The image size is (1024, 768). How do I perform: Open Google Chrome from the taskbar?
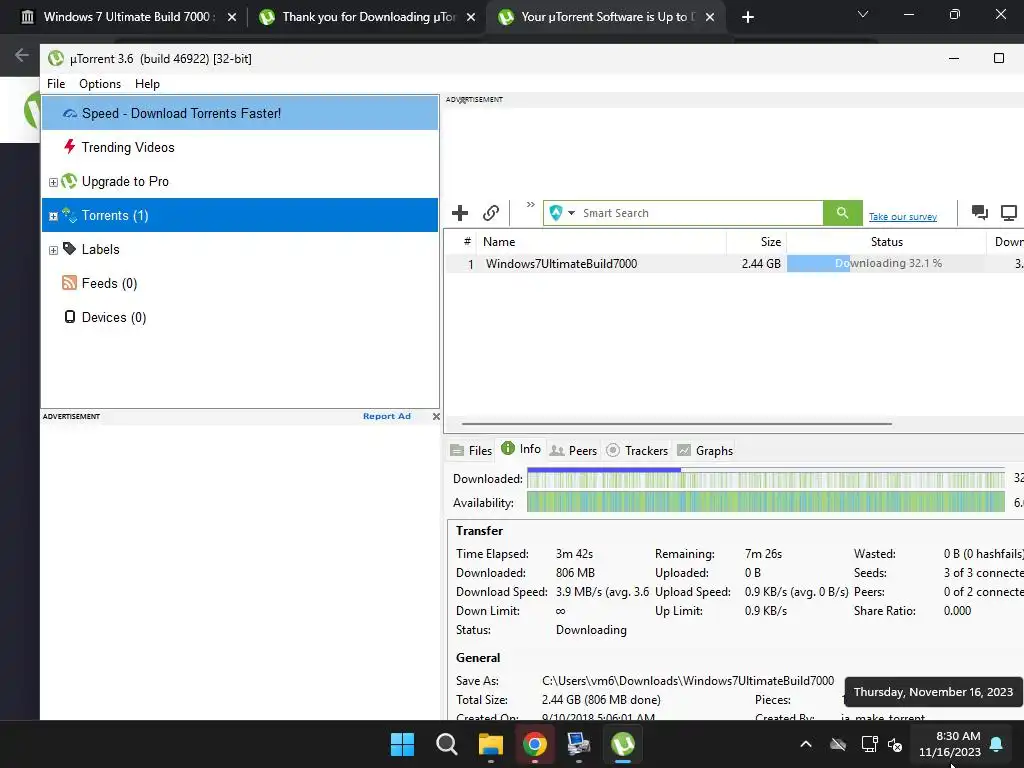[534, 744]
